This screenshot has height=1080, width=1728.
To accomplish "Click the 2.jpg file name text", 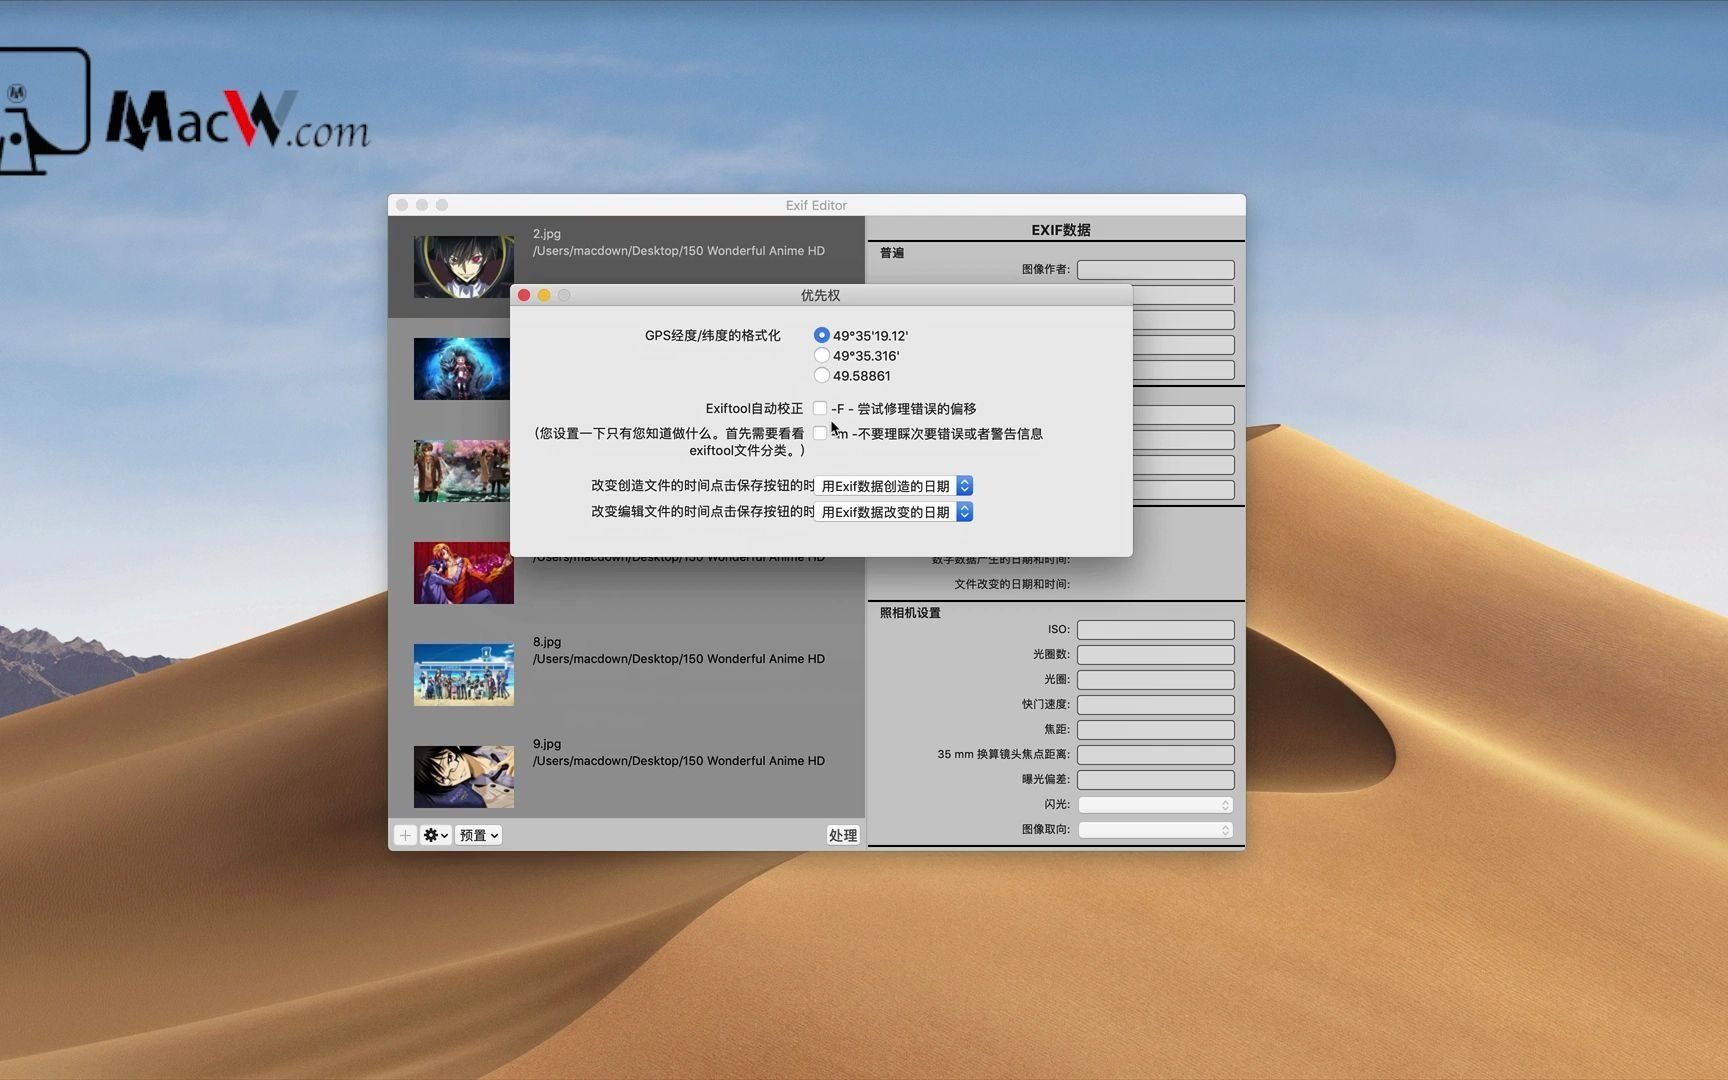I will click(x=547, y=234).
